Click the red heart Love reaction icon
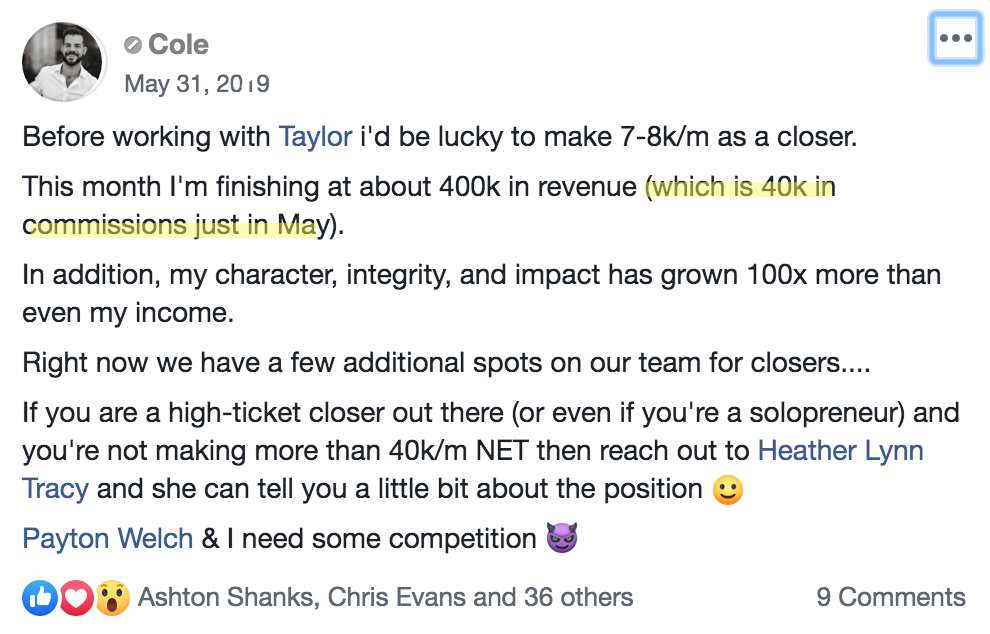This screenshot has height=634, width=990. pyautogui.click(x=76, y=598)
